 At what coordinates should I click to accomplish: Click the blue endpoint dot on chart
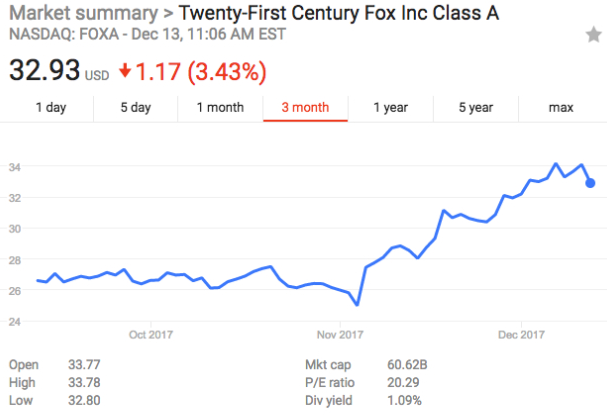[590, 183]
